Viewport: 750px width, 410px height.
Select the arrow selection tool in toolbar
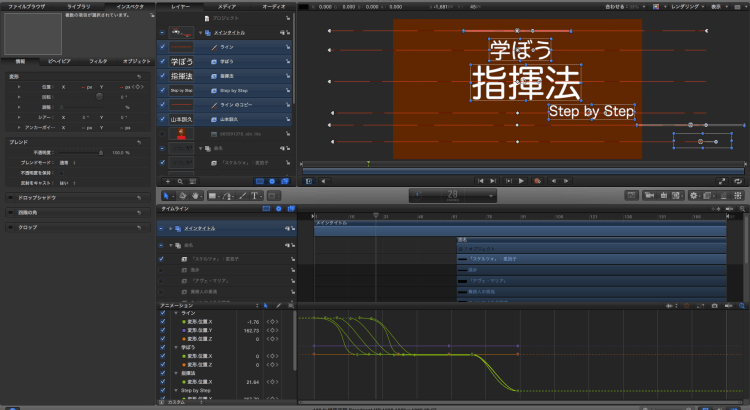coord(167,195)
